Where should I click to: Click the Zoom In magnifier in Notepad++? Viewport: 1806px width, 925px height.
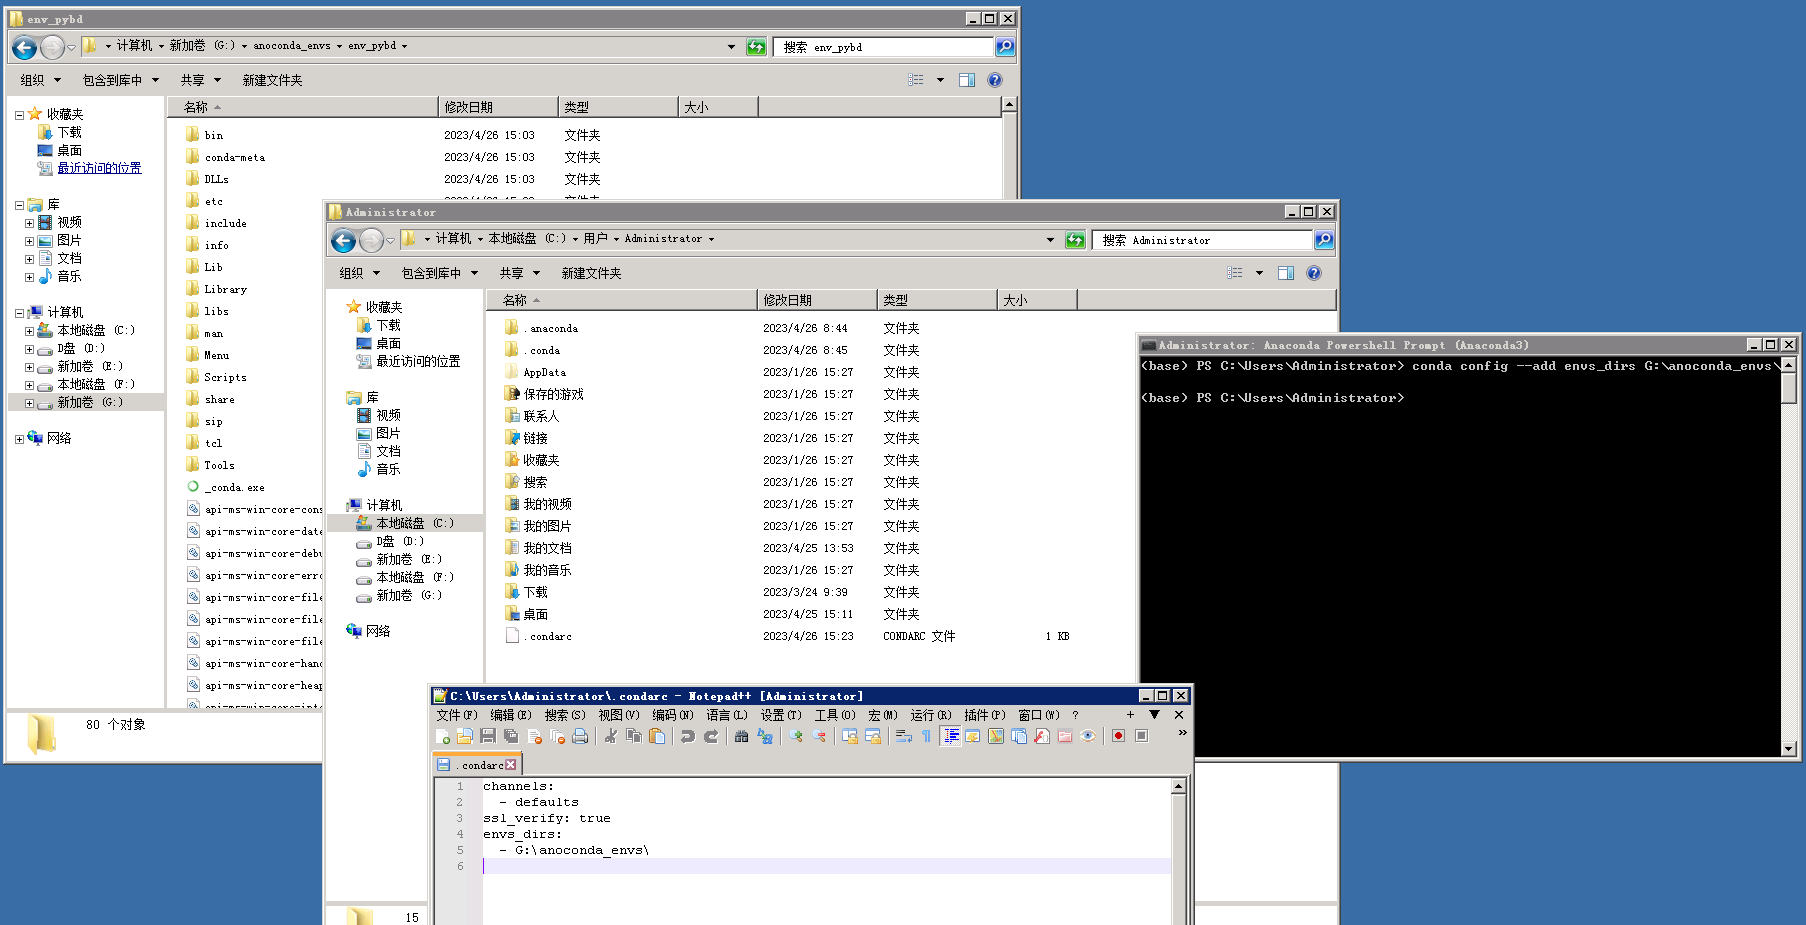point(796,736)
